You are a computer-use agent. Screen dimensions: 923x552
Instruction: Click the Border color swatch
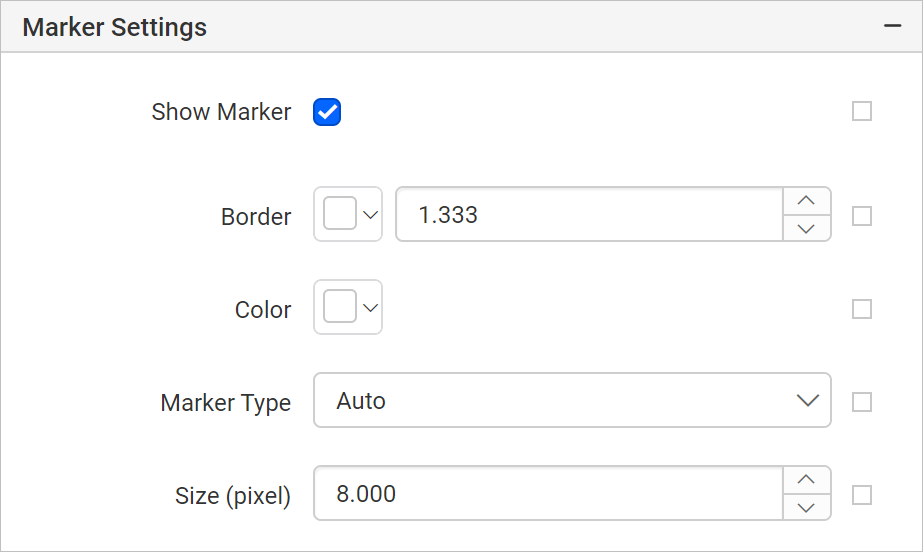[340, 214]
